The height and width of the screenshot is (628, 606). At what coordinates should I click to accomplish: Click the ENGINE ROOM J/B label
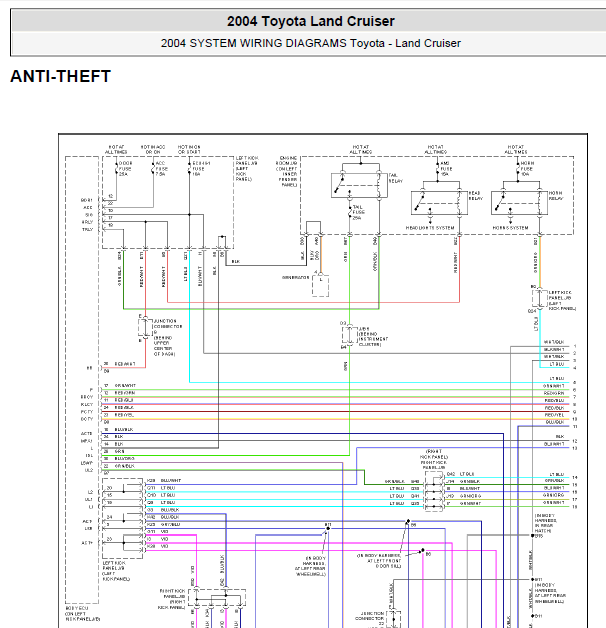pos(286,171)
